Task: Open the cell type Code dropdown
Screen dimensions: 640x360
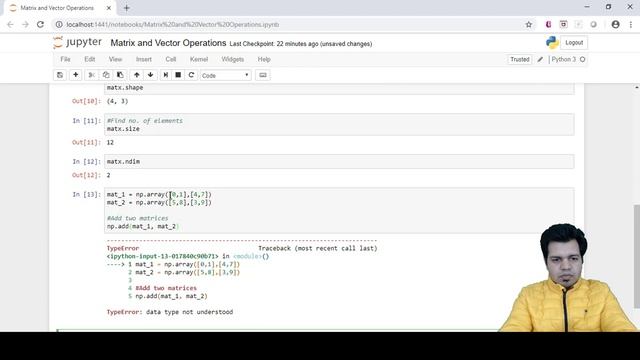Action: (x=225, y=76)
